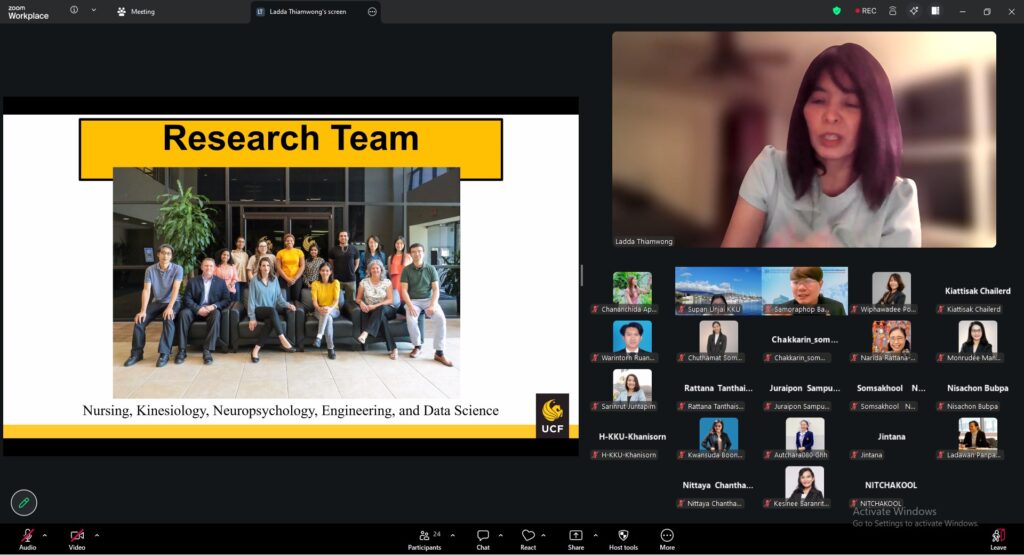Click the Share screen icon

[x=576, y=536]
